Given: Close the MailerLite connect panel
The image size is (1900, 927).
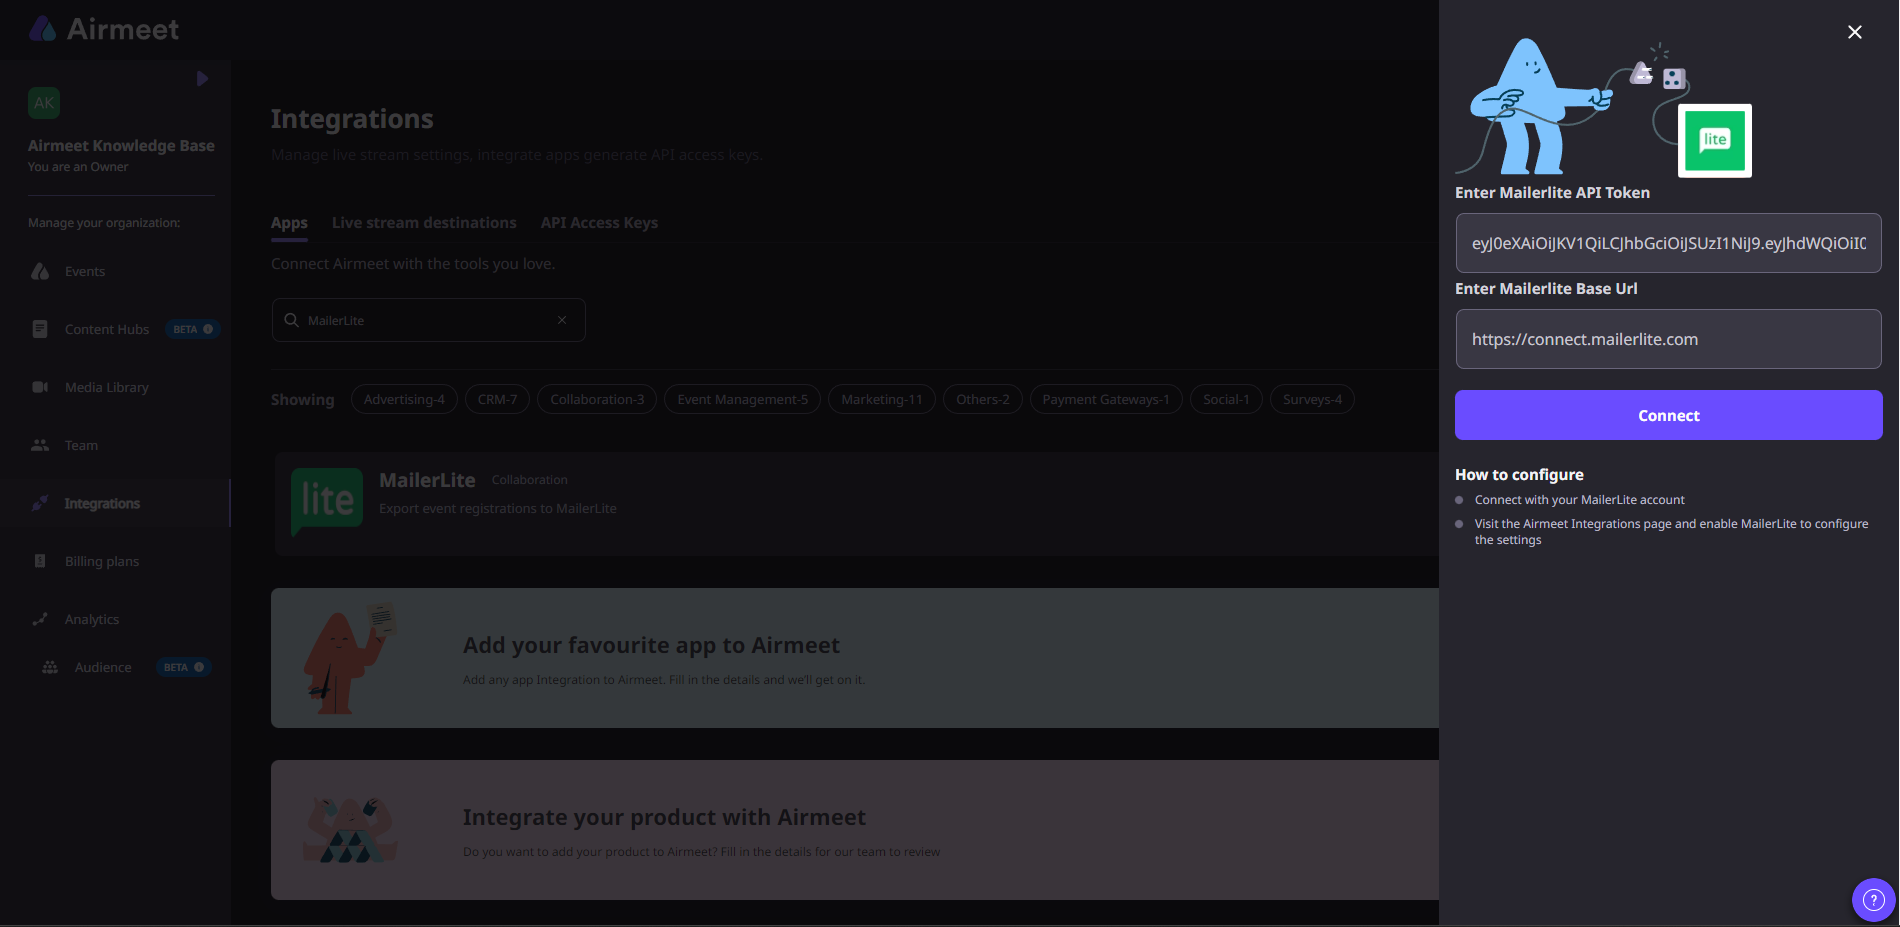Looking at the screenshot, I should [1854, 32].
